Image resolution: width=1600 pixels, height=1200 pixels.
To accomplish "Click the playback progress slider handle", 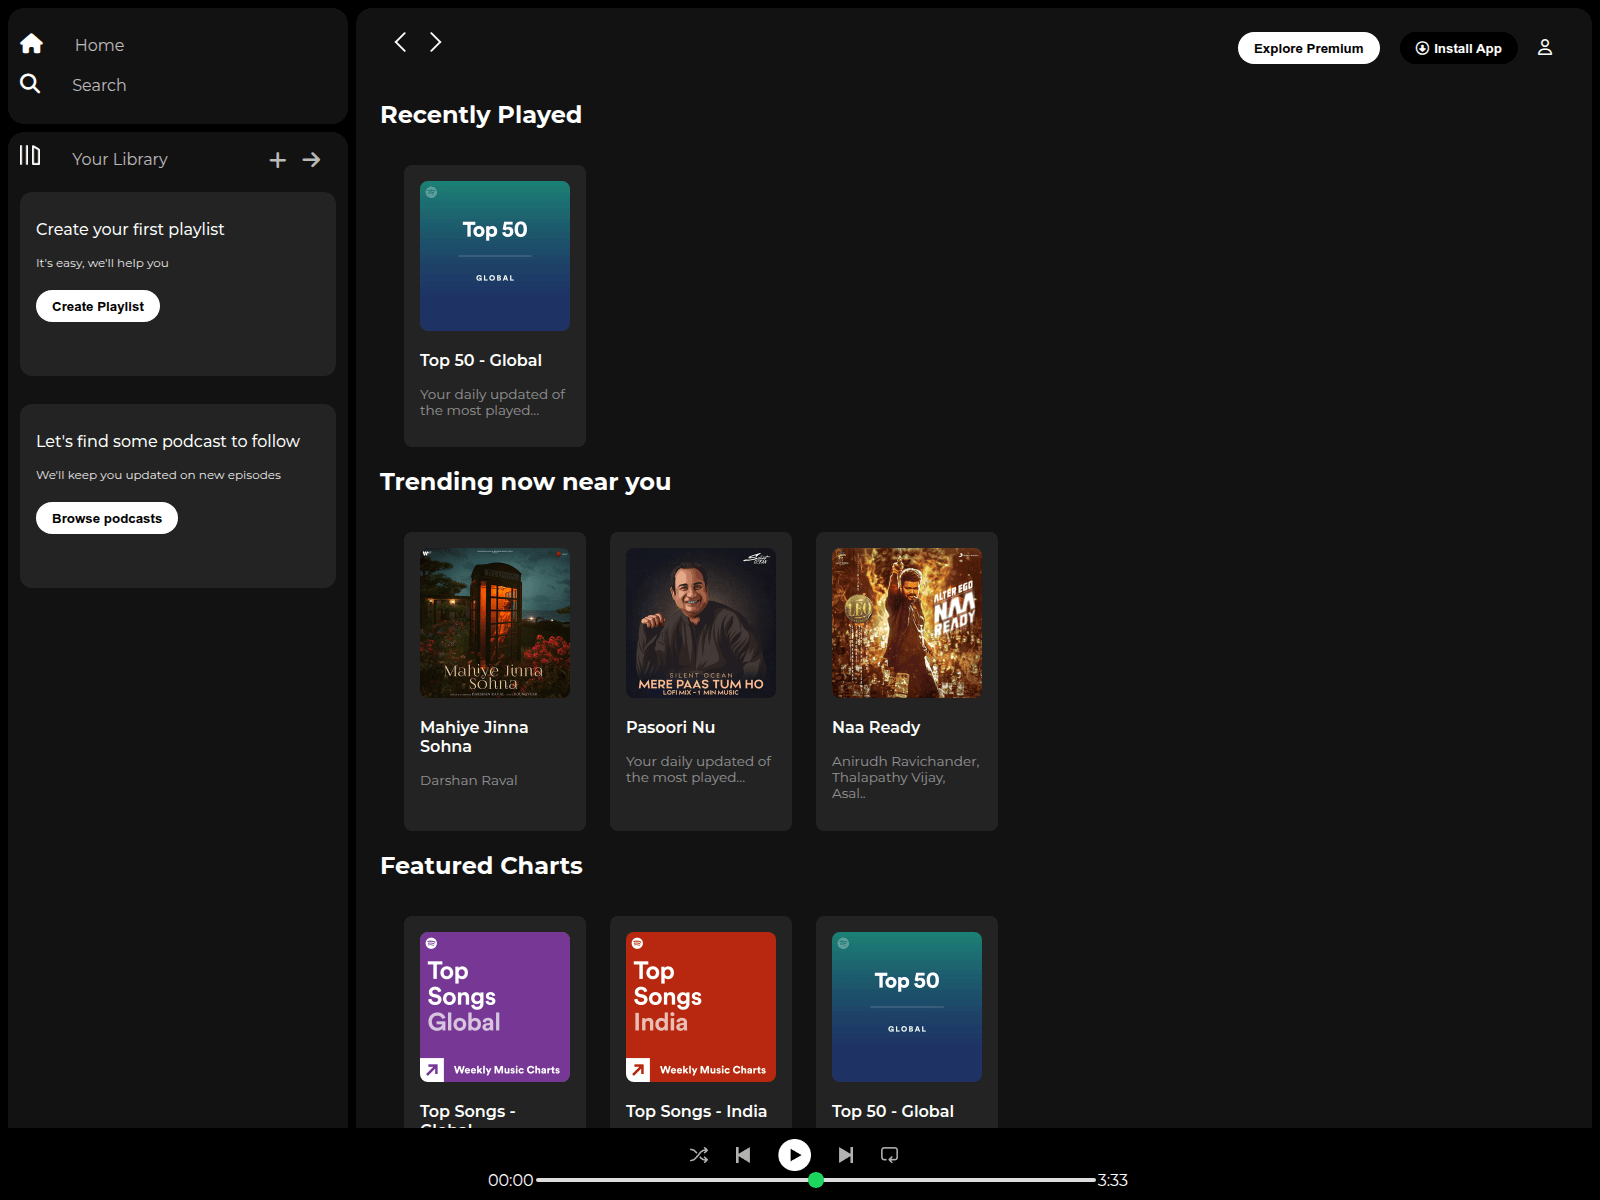I will (x=816, y=1180).
